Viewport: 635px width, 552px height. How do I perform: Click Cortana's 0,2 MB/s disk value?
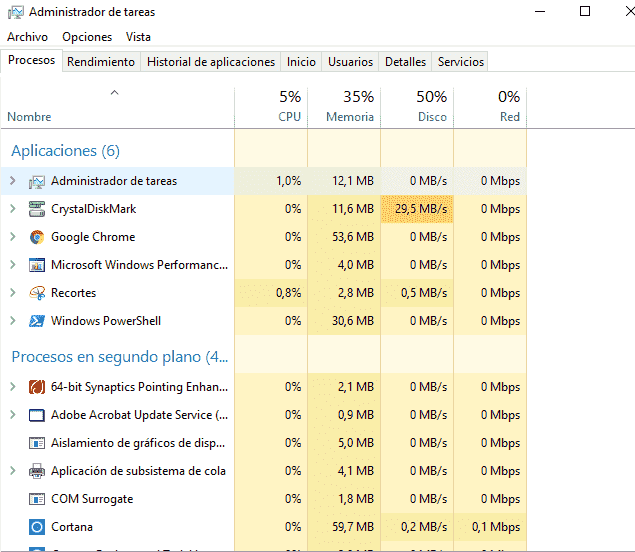(x=424, y=527)
